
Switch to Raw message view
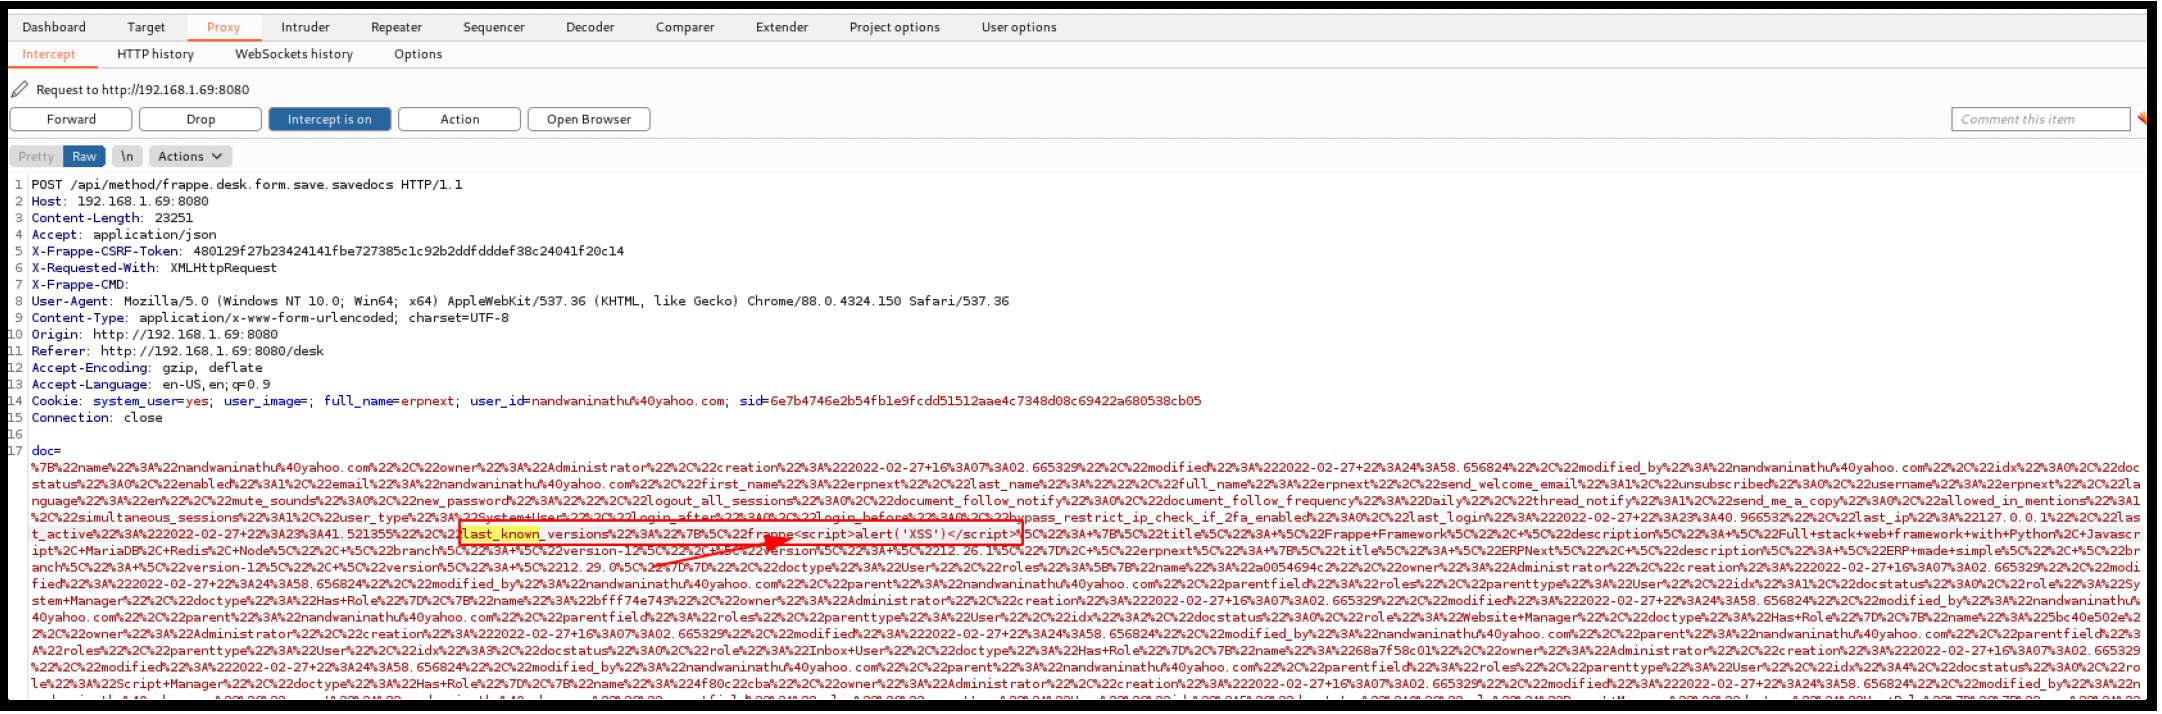[x=84, y=156]
